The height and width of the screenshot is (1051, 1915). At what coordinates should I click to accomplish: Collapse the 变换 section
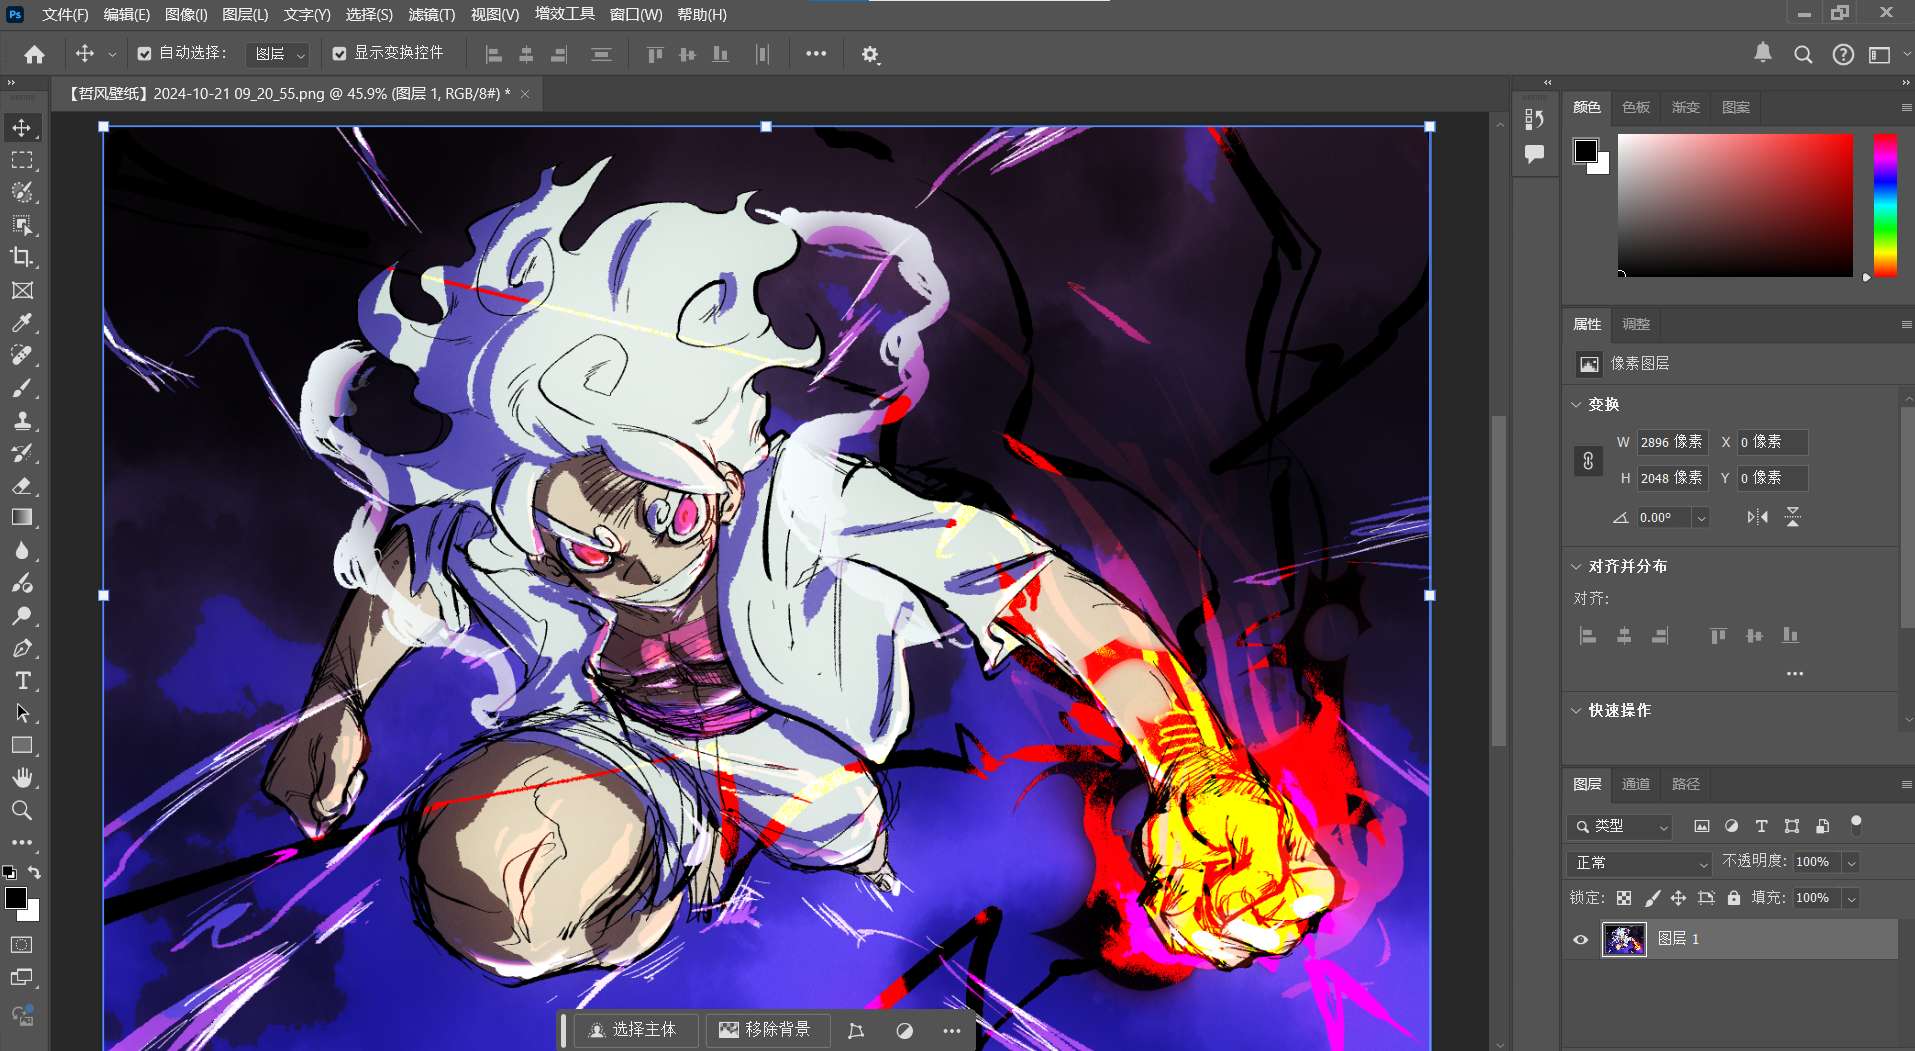(x=1576, y=405)
